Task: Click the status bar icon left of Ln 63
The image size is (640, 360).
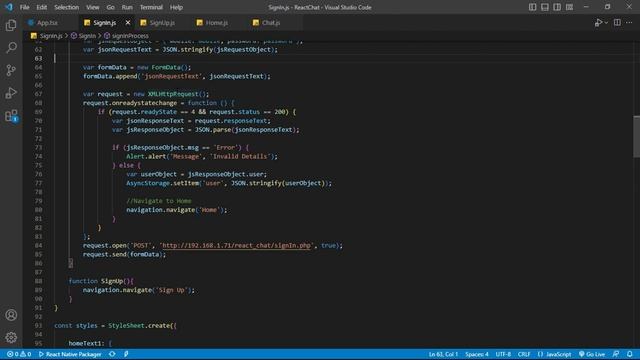Action: [126, 354]
